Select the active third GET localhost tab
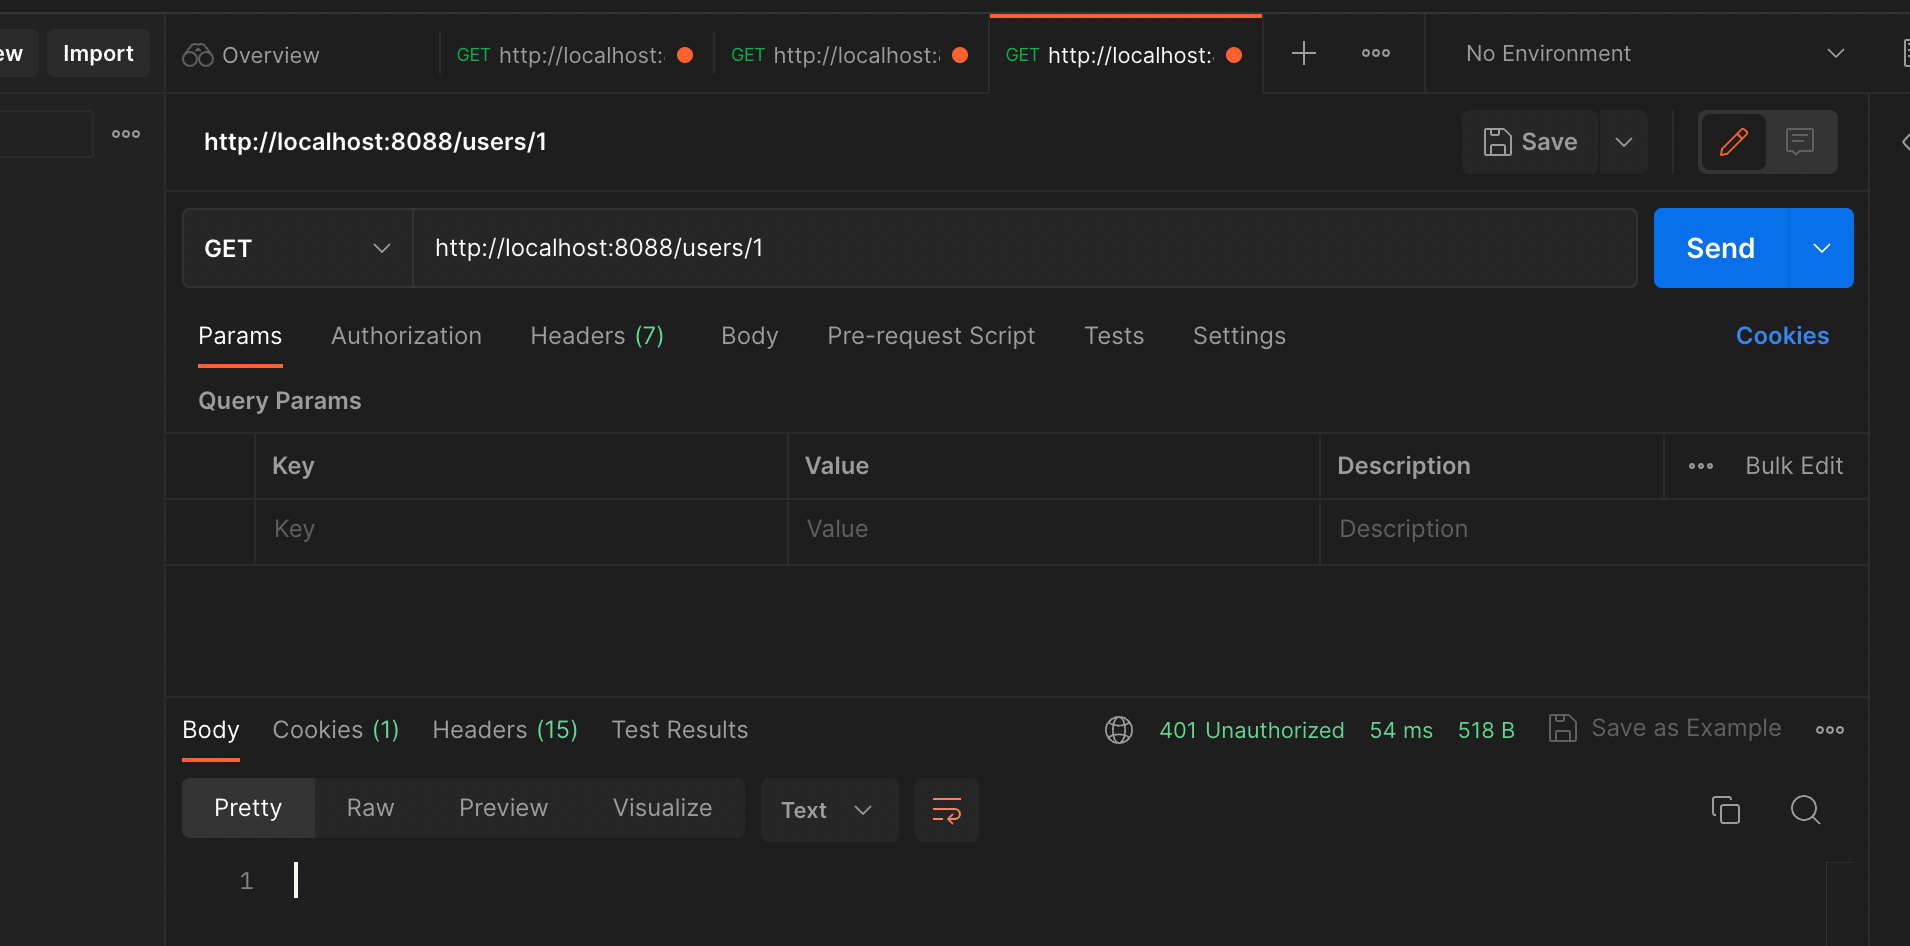The width and height of the screenshot is (1910, 946). pyautogui.click(x=1125, y=55)
